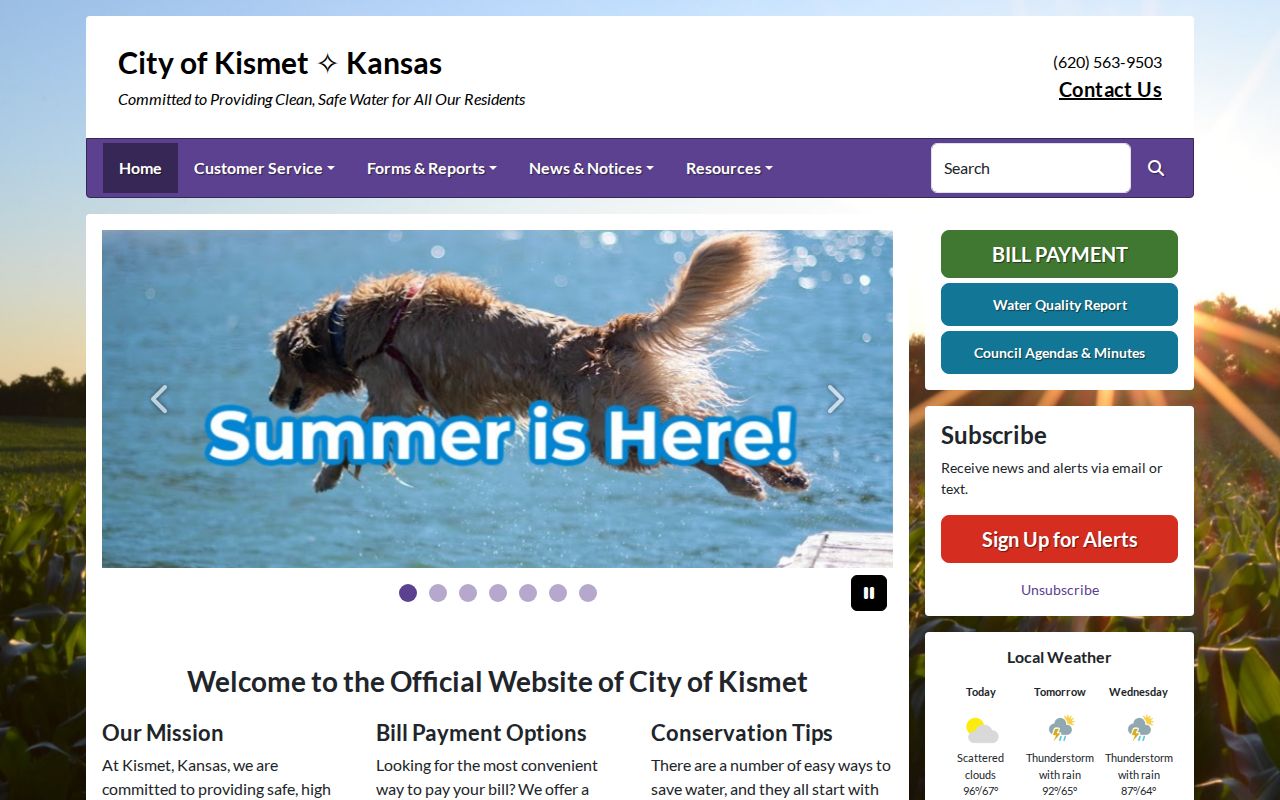
Task: Open the News & Notices dropdown
Action: (x=591, y=168)
